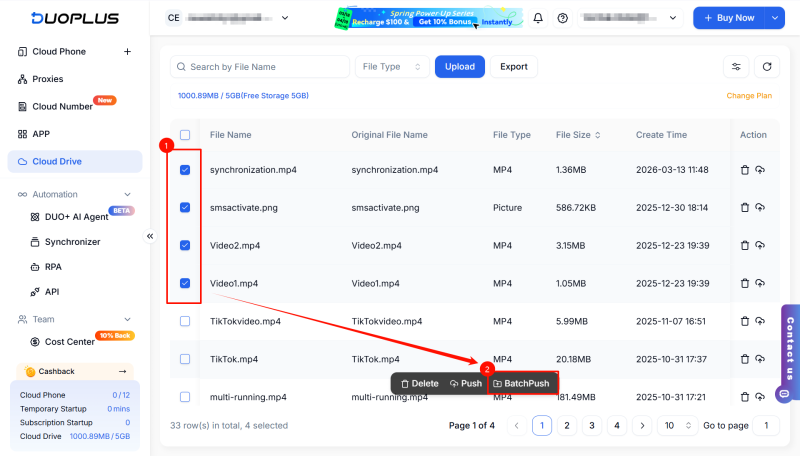Collapse the sidebar with the double-chevron icon
This screenshot has width=800, height=456.
(x=150, y=236)
